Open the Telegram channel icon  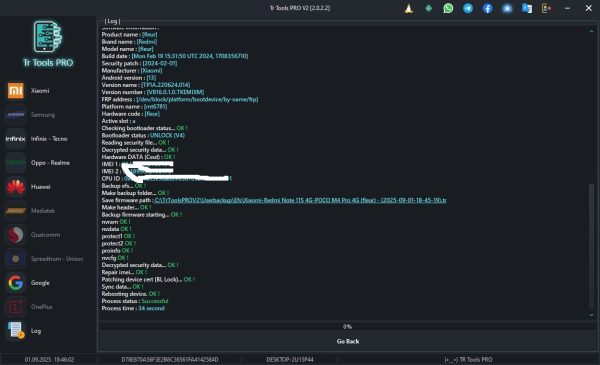pos(468,8)
